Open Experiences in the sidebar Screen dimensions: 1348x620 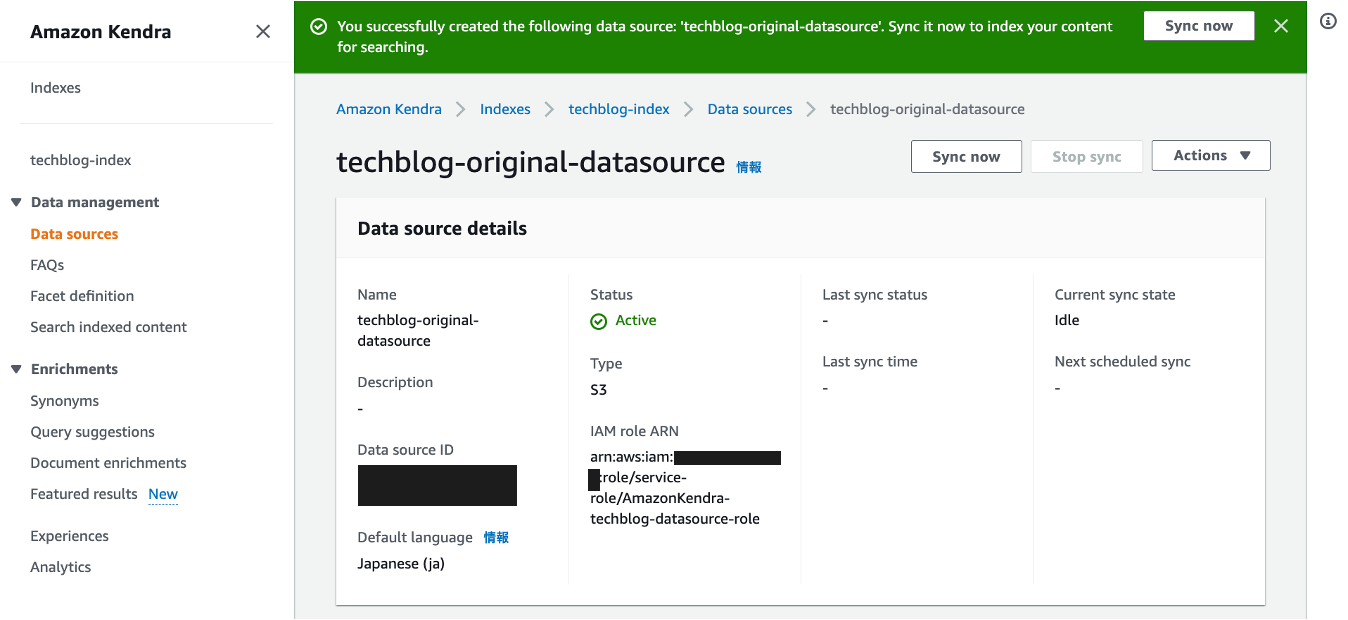tap(70, 536)
